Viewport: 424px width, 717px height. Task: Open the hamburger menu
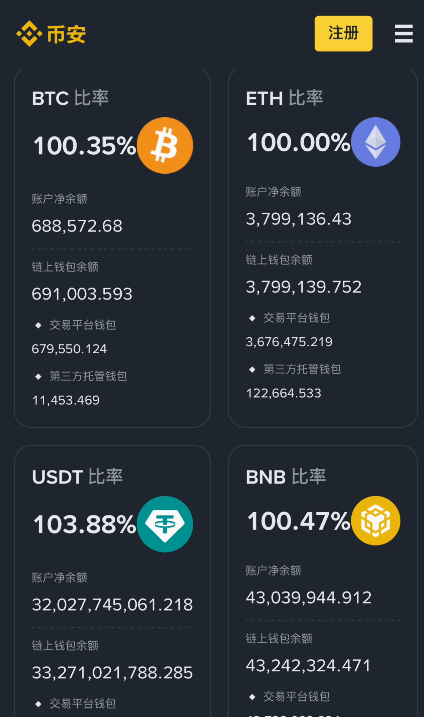click(x=404, y=34)
